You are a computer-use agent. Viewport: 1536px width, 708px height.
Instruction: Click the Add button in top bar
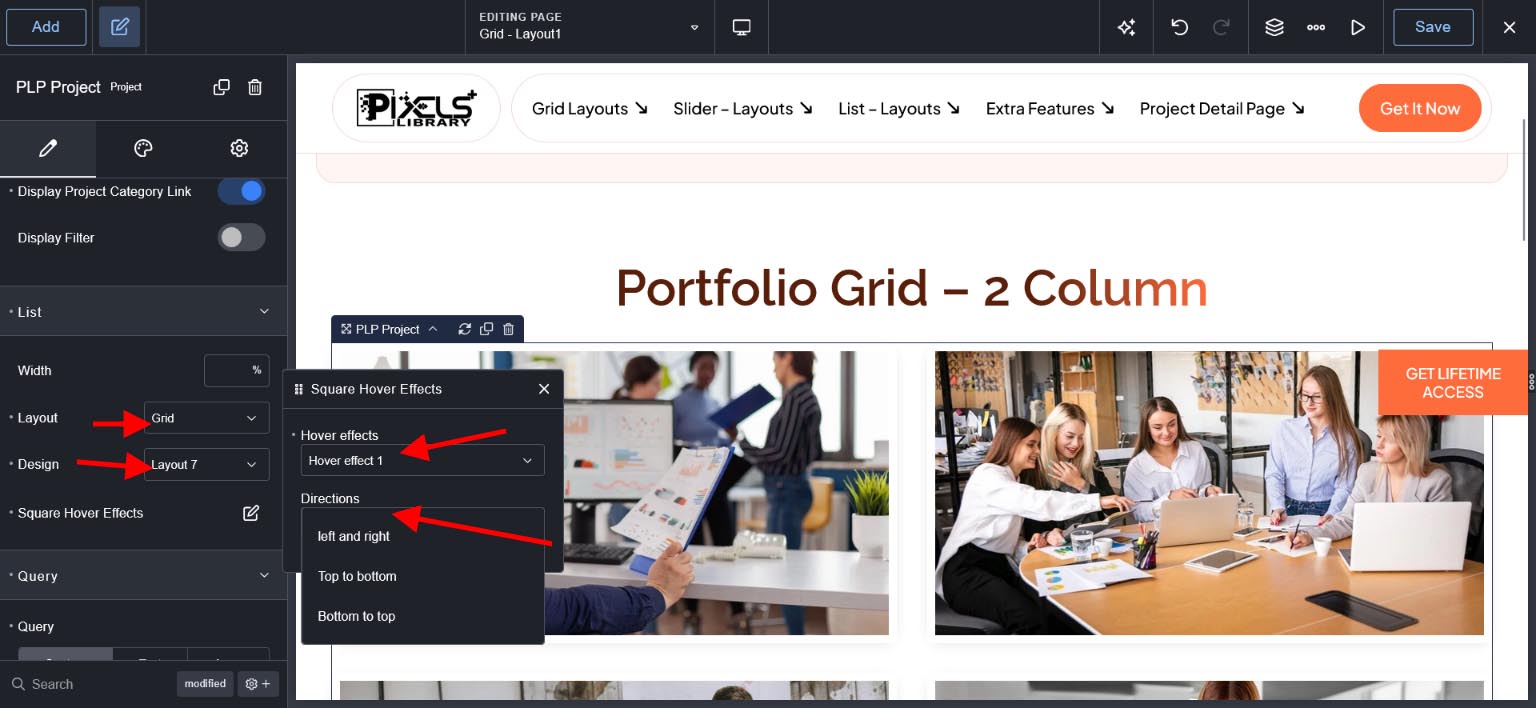pos(46,27)
